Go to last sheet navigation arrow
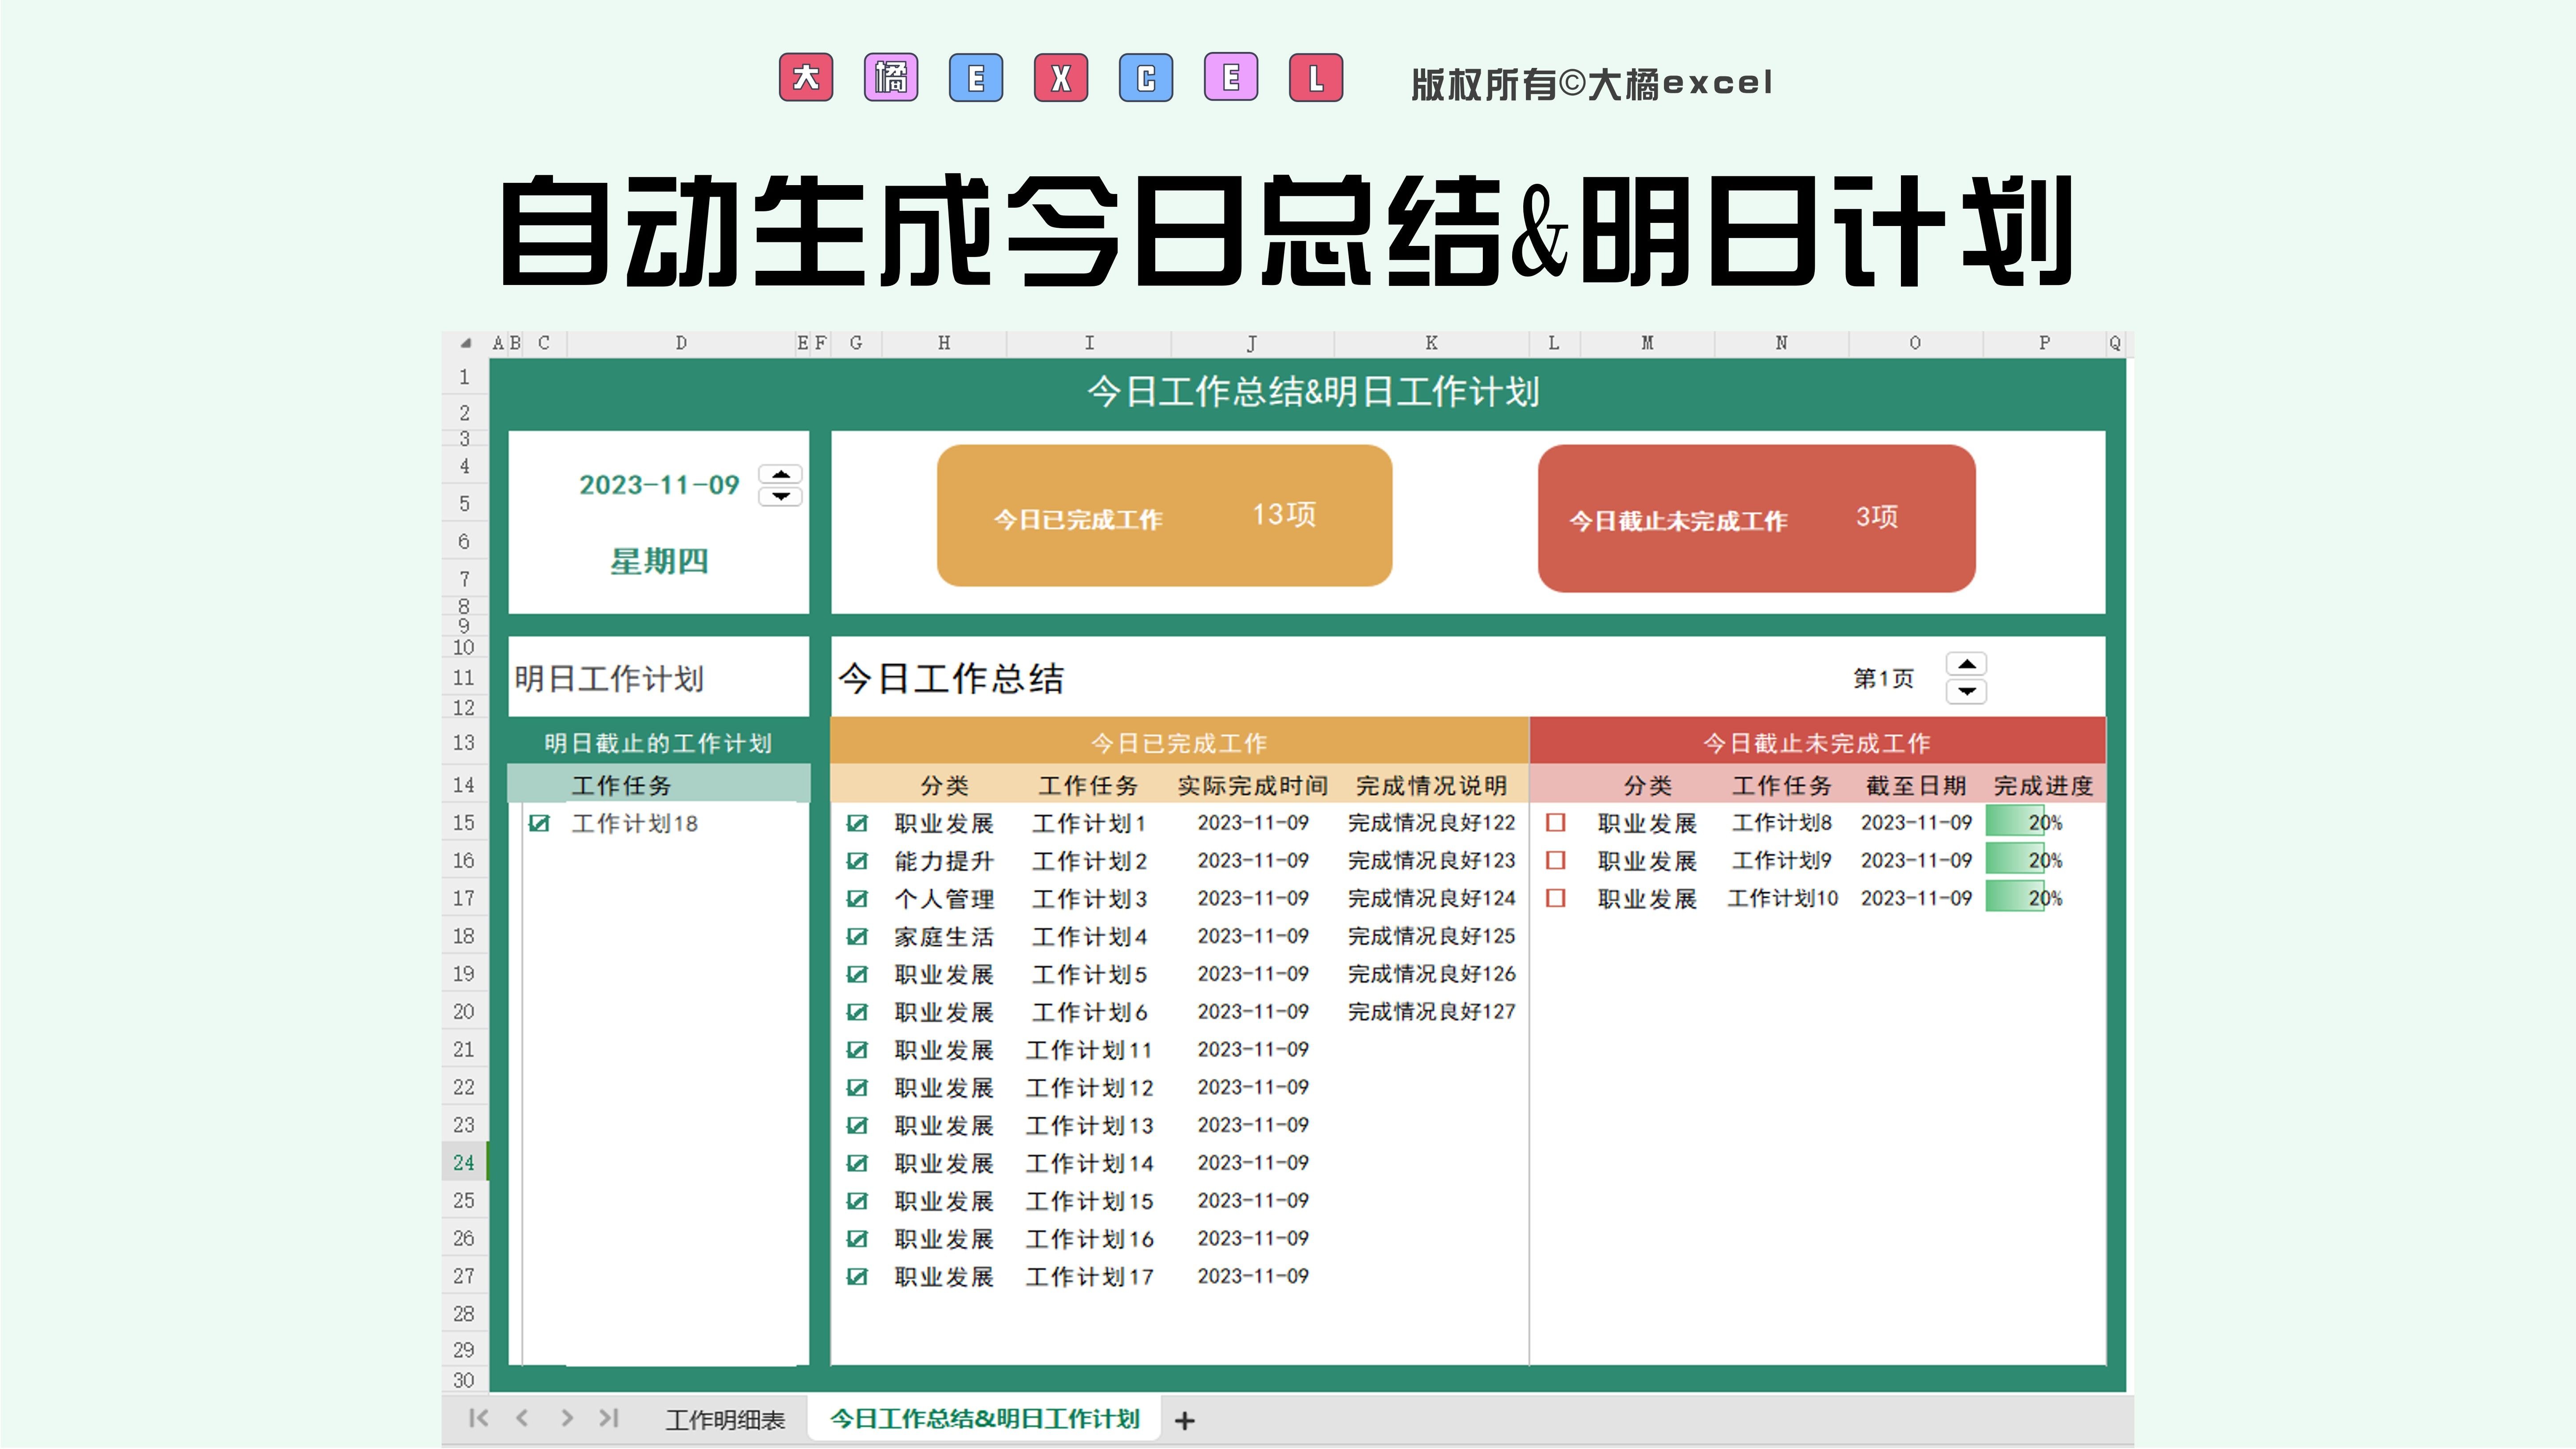This screenshot has height=1449, width=2576. click(609, 1418)
